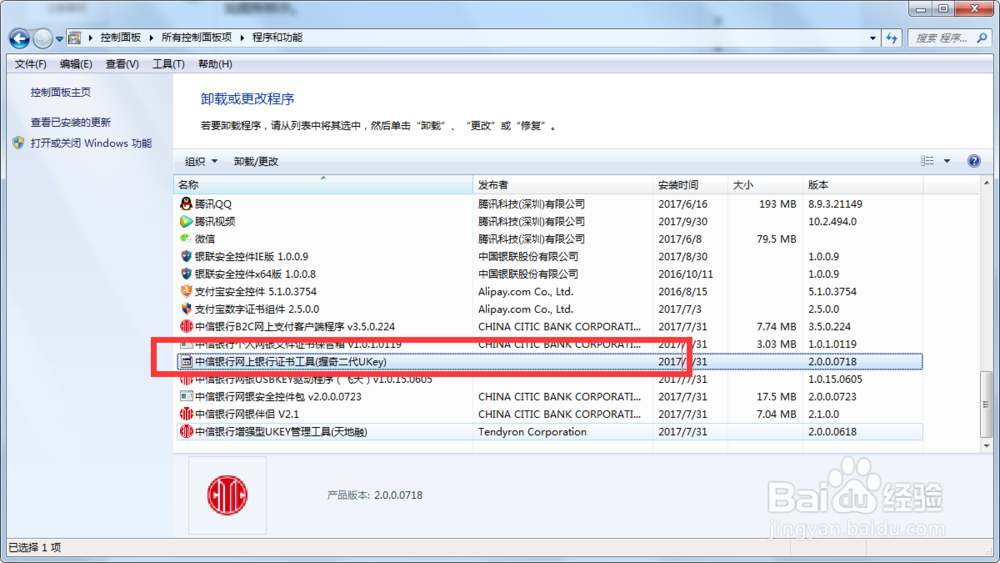Screen dimensions: 1000x563
Task: Open the recent pages dropdown arrow
Action: click(59, 39)
